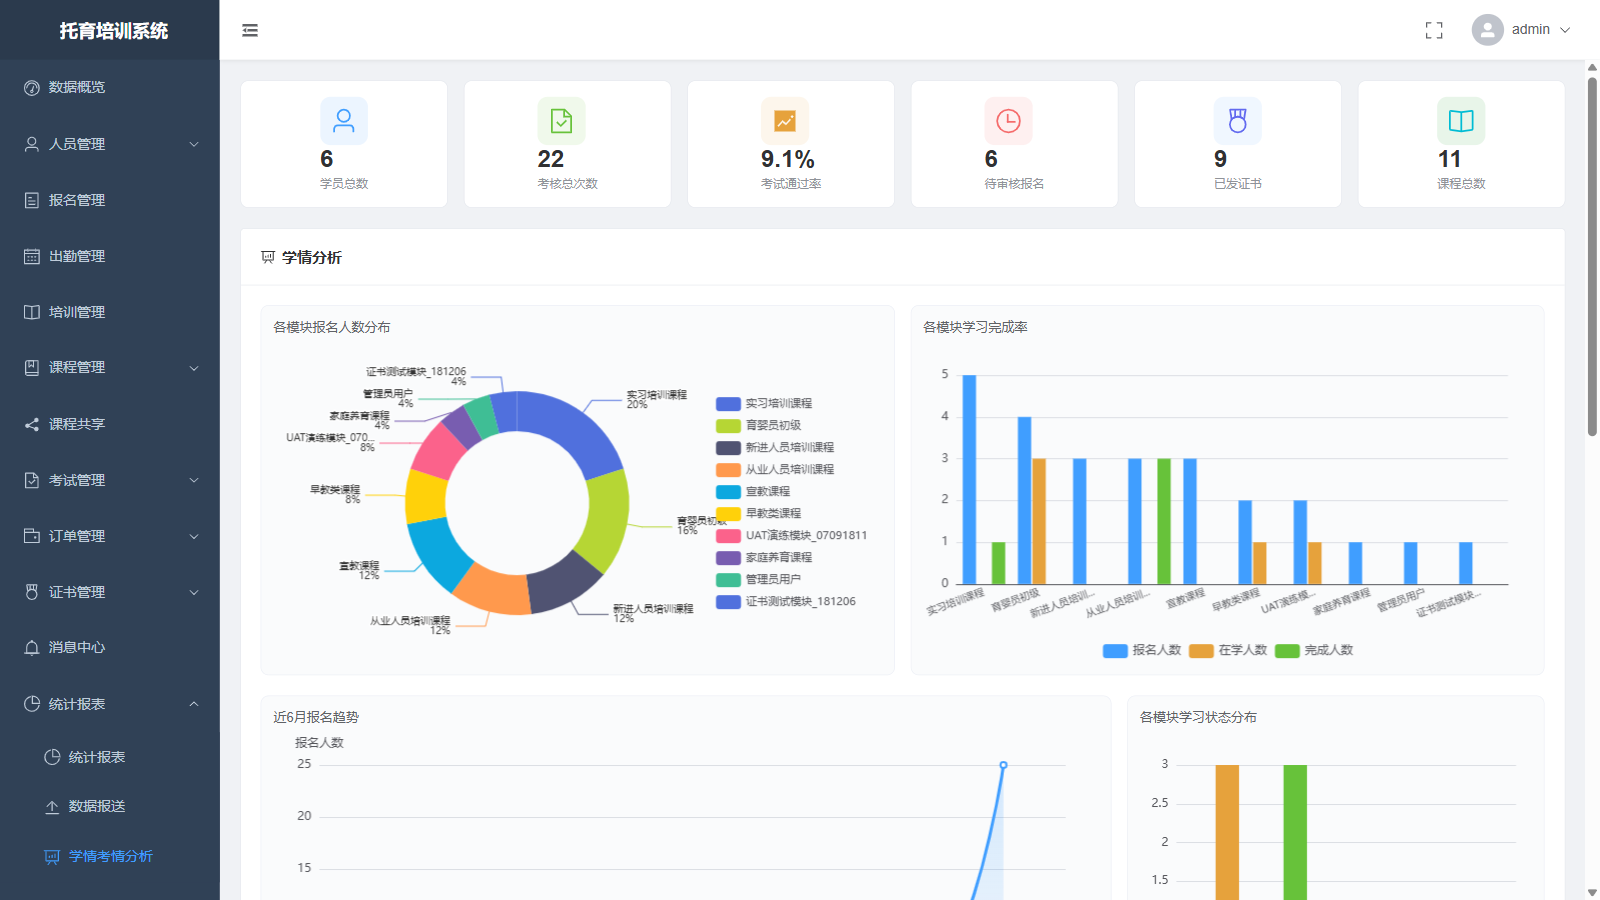Click the 学员总数 user card icon
This screenshot has height=900, width=1600.
(x=344, y=121)
